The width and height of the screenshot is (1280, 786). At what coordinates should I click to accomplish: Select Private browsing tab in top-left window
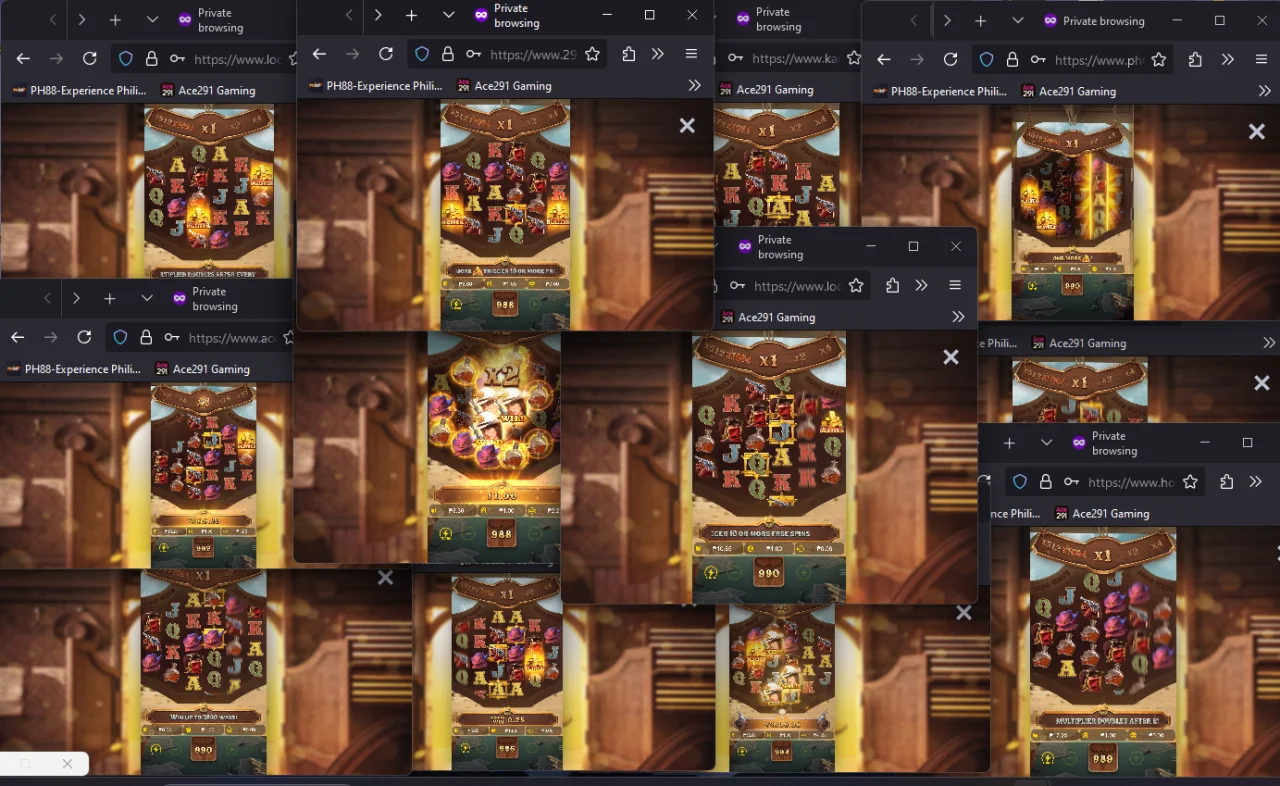(211, 20)
